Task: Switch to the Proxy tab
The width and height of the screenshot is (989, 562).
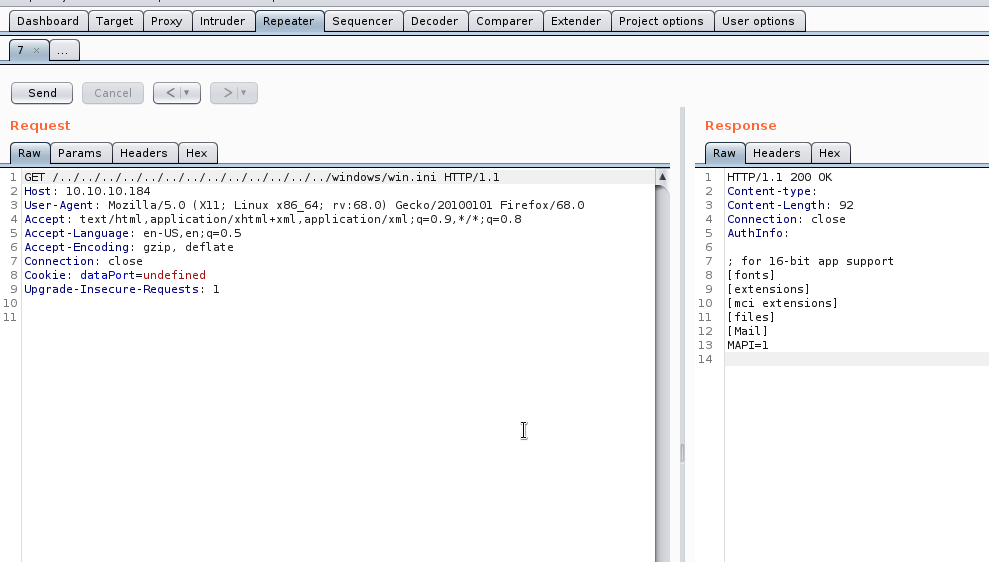Action: [166, 21]
